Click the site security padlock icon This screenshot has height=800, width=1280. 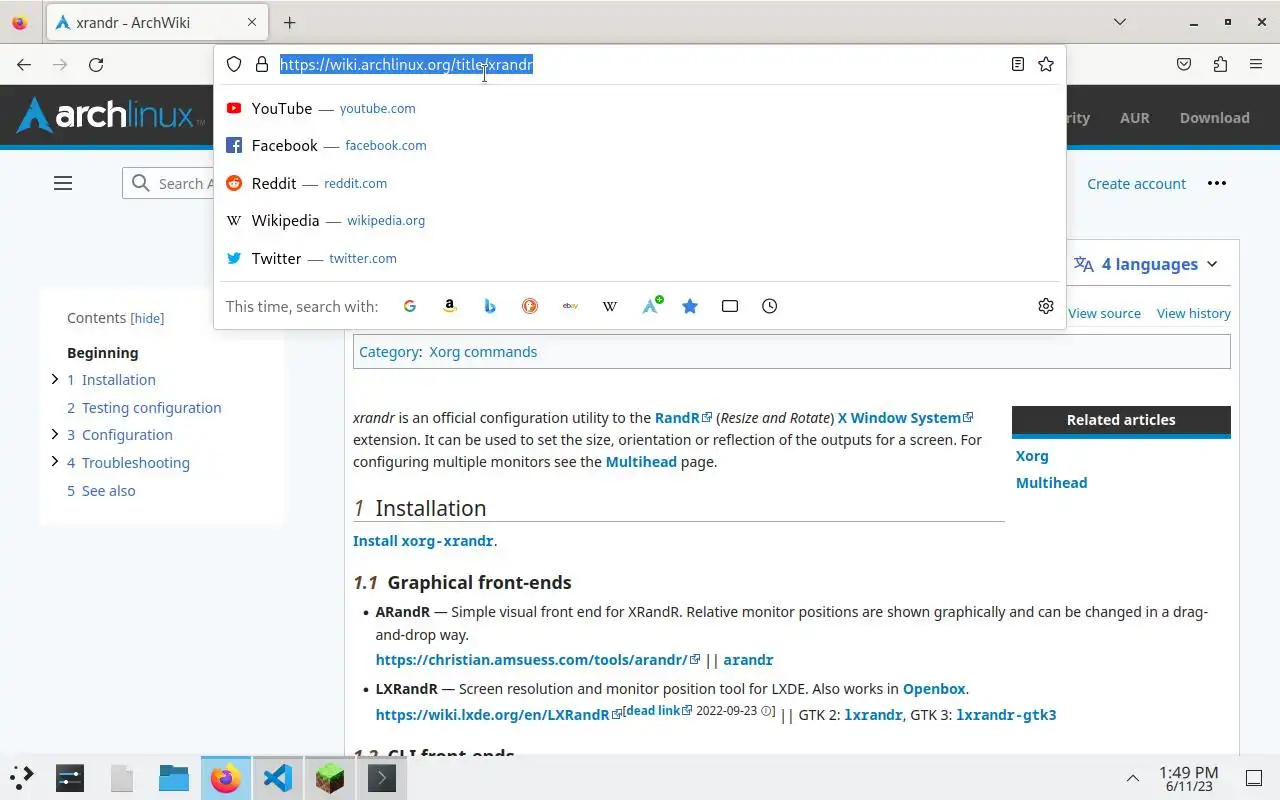[x=262, y=64]
